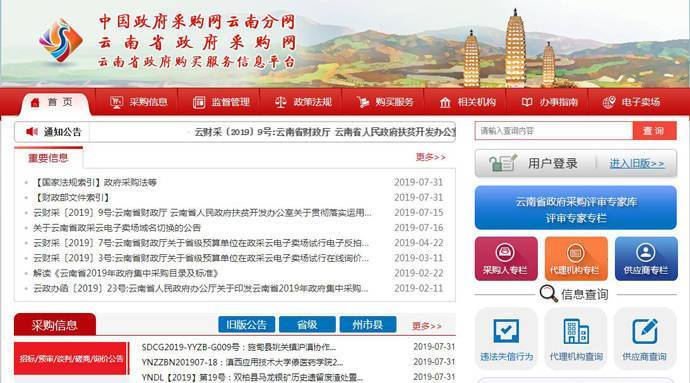Click the monitor icon beside 采购信息
690x383 pixels.
coord(116,103)
